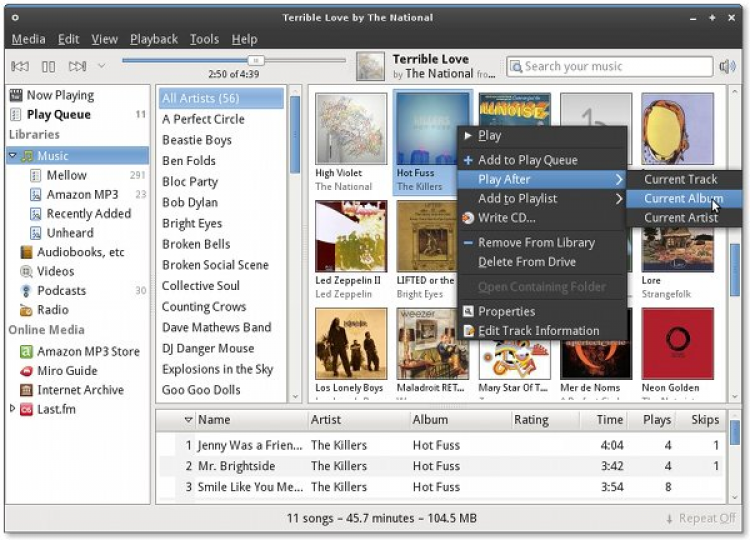Skip to next track button

coord(76,67)
